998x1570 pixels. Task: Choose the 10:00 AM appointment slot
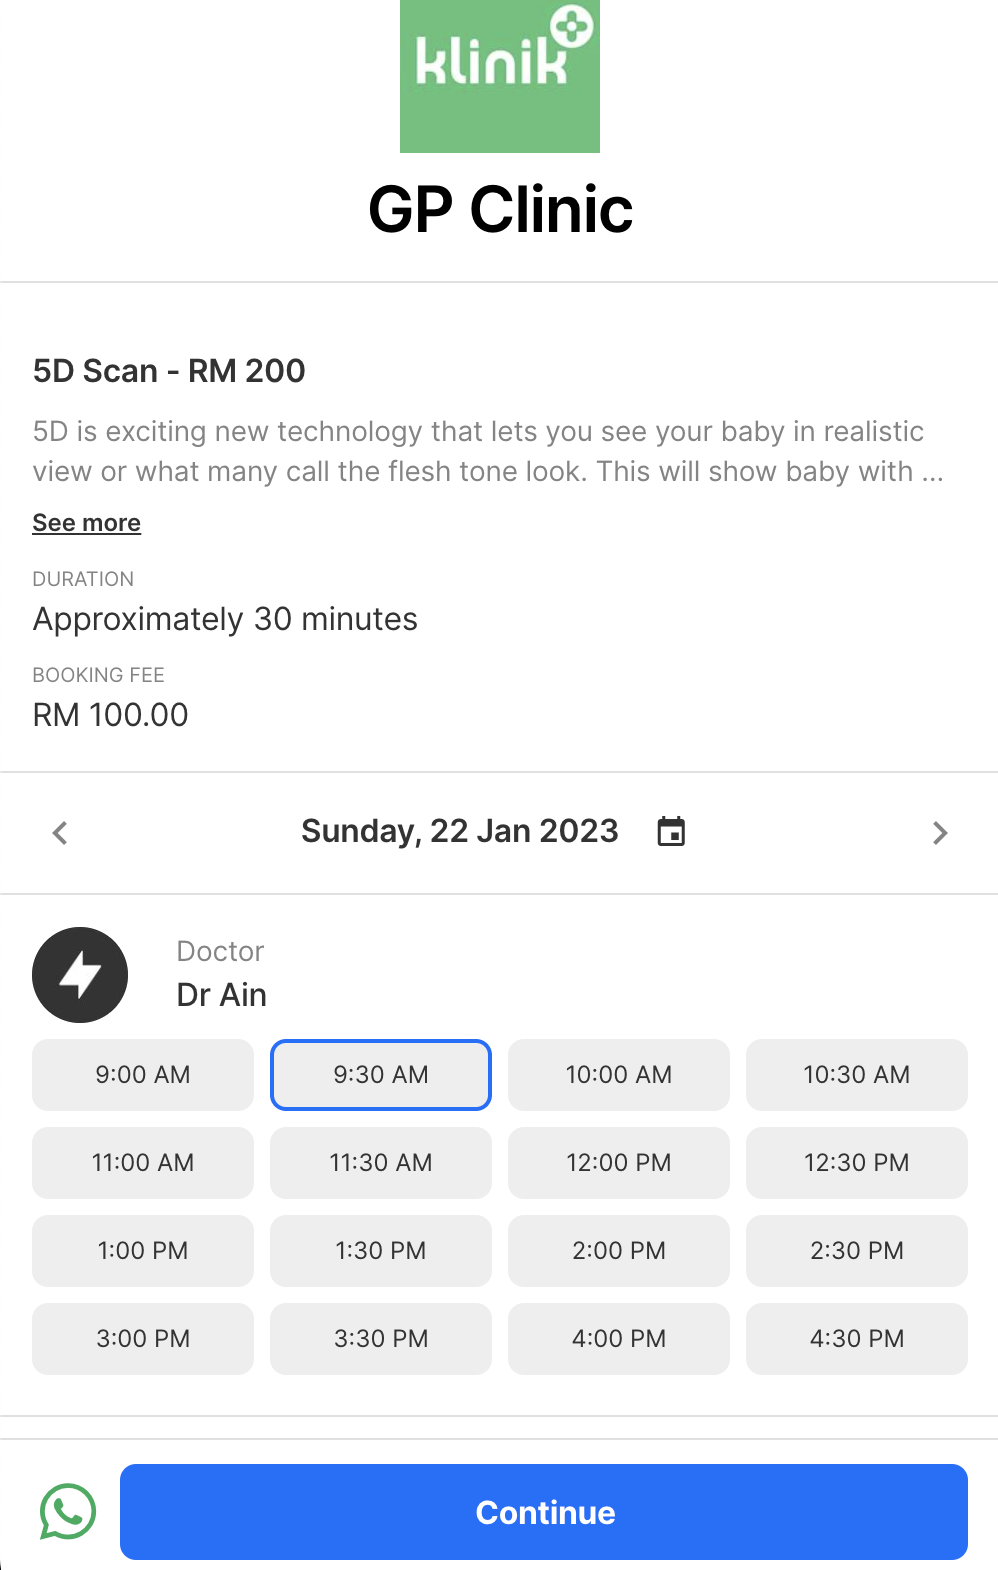619,1075
